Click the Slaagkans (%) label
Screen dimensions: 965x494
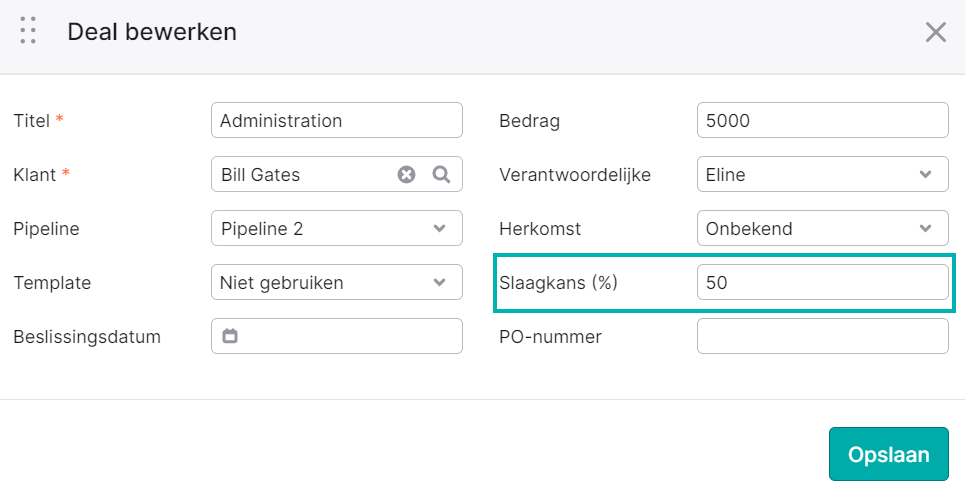click(x=558, y=283)
